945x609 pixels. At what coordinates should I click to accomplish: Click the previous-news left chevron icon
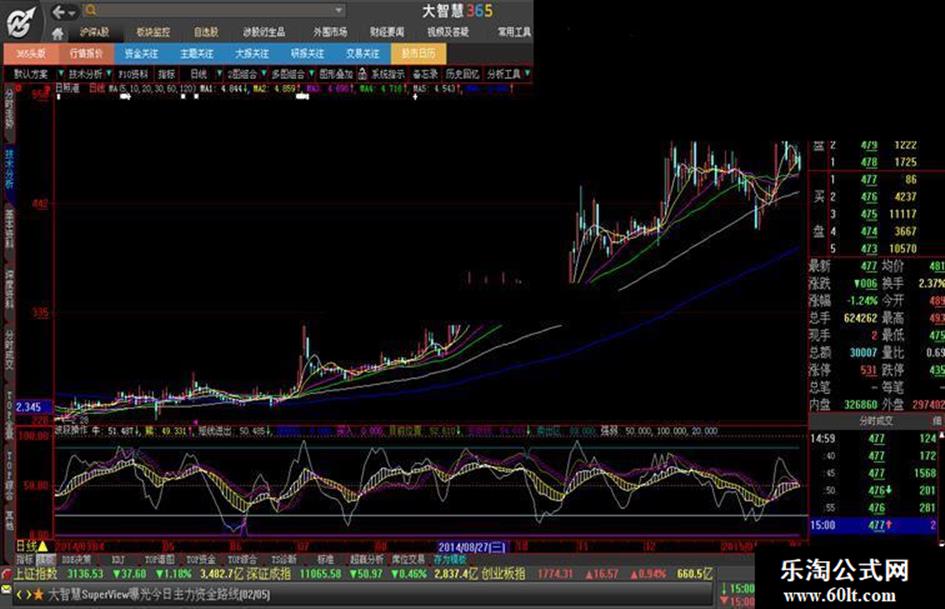tap(19, 595)
